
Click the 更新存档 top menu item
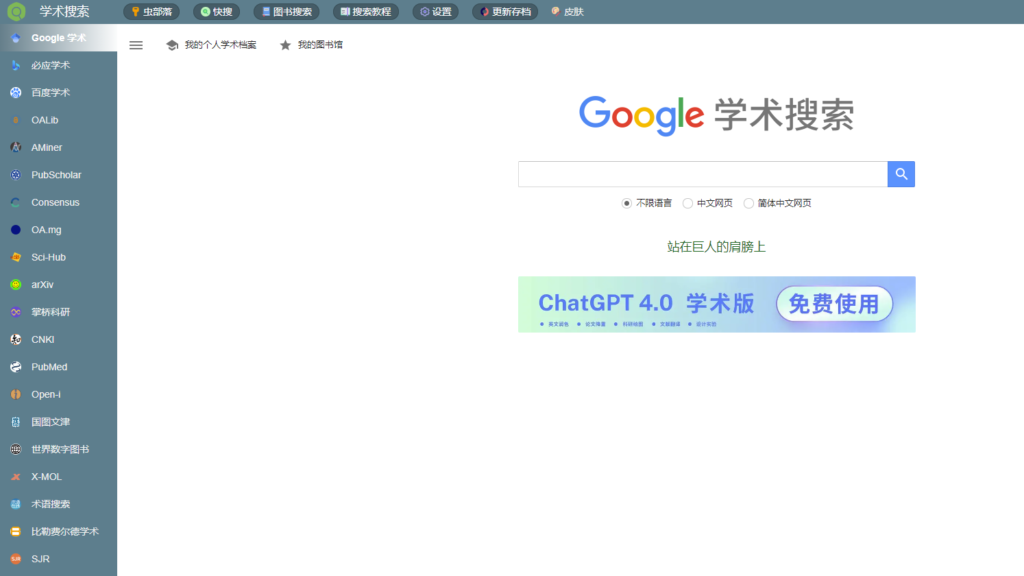(505, 12)
